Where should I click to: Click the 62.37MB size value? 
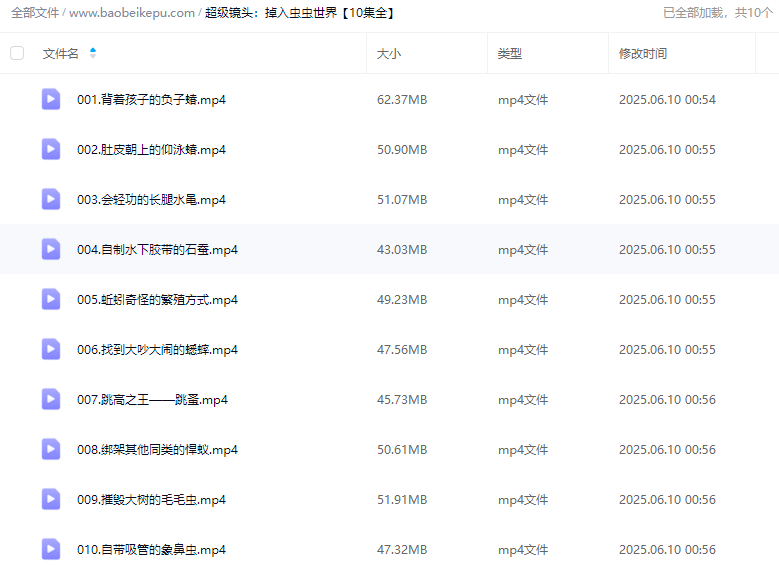(x=402, y=99)
